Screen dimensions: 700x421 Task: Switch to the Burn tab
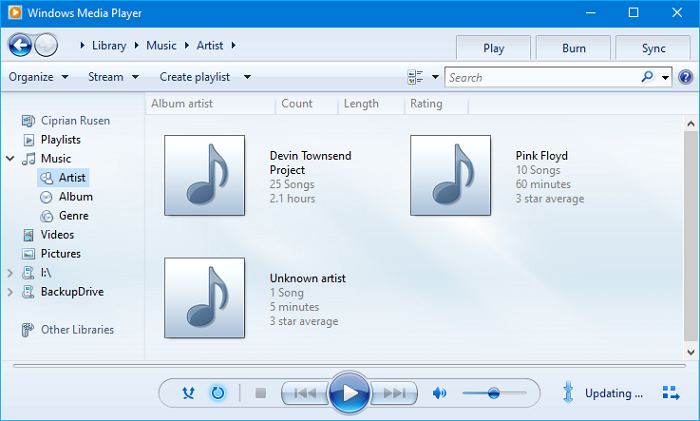click(574, 48)
